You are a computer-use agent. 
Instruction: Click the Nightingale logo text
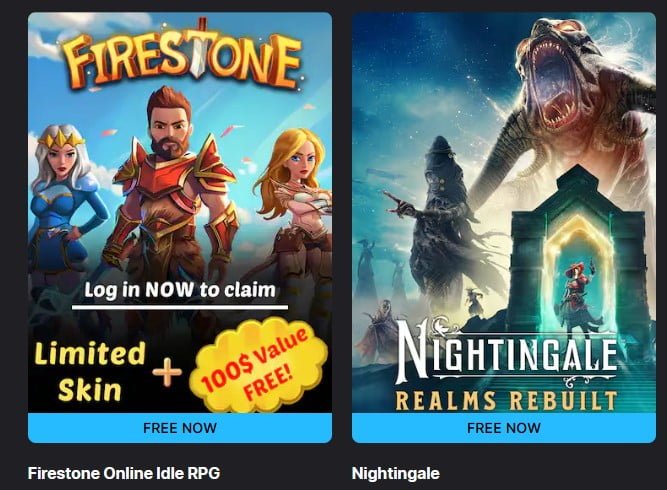click(506, 353)
